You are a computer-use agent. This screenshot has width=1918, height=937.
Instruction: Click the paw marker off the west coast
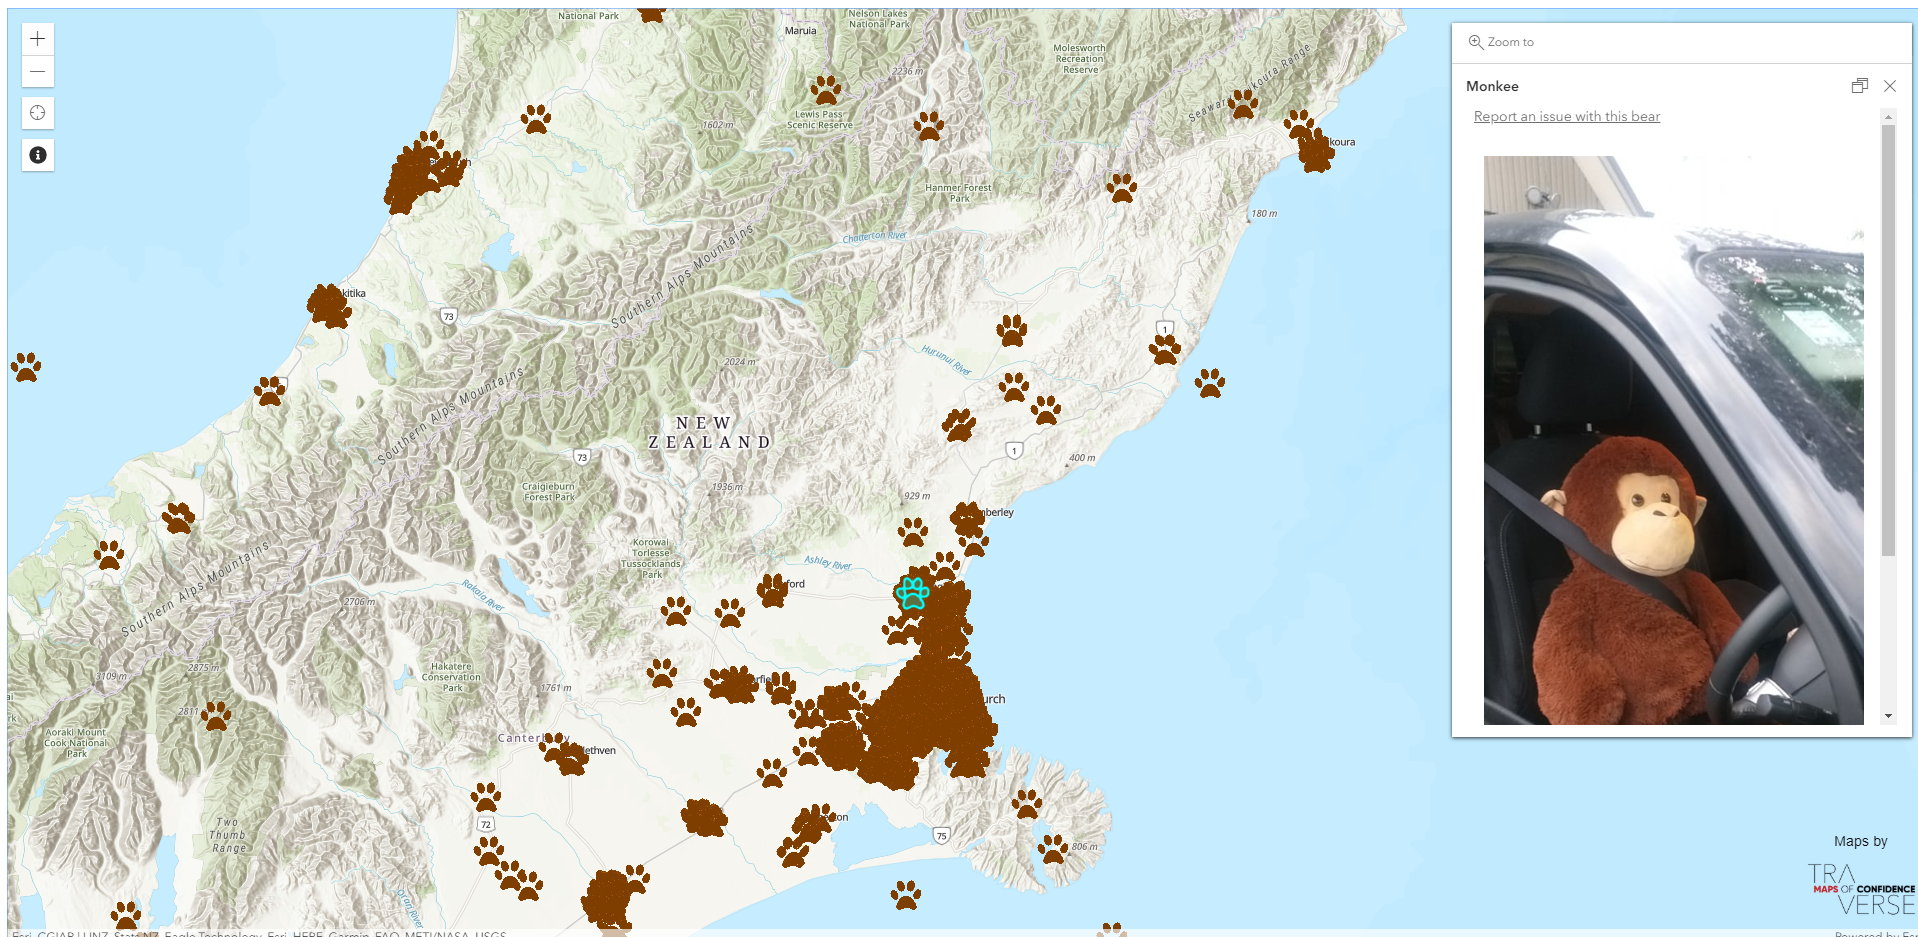(x=26, y=367)
